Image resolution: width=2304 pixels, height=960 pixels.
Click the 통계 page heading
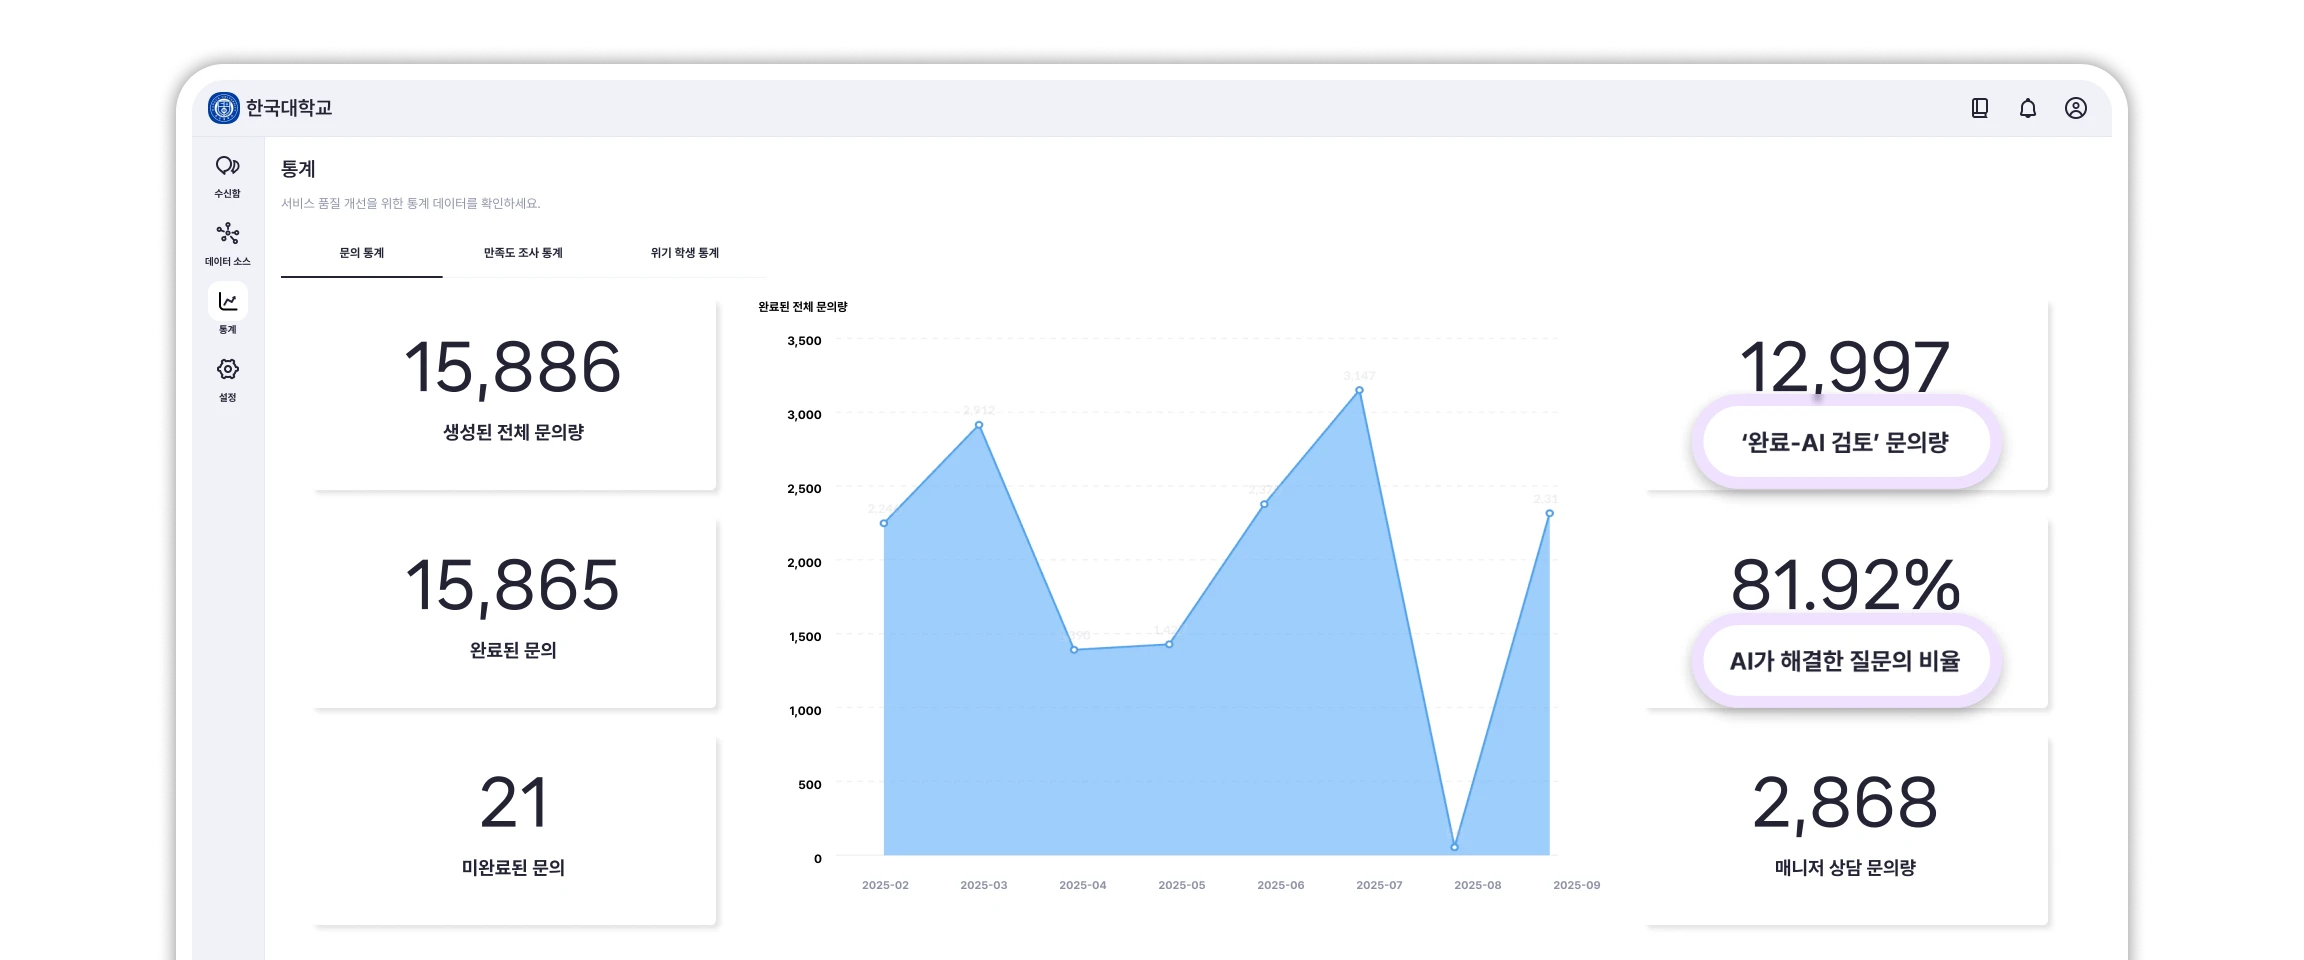click(x=298, y=169)
